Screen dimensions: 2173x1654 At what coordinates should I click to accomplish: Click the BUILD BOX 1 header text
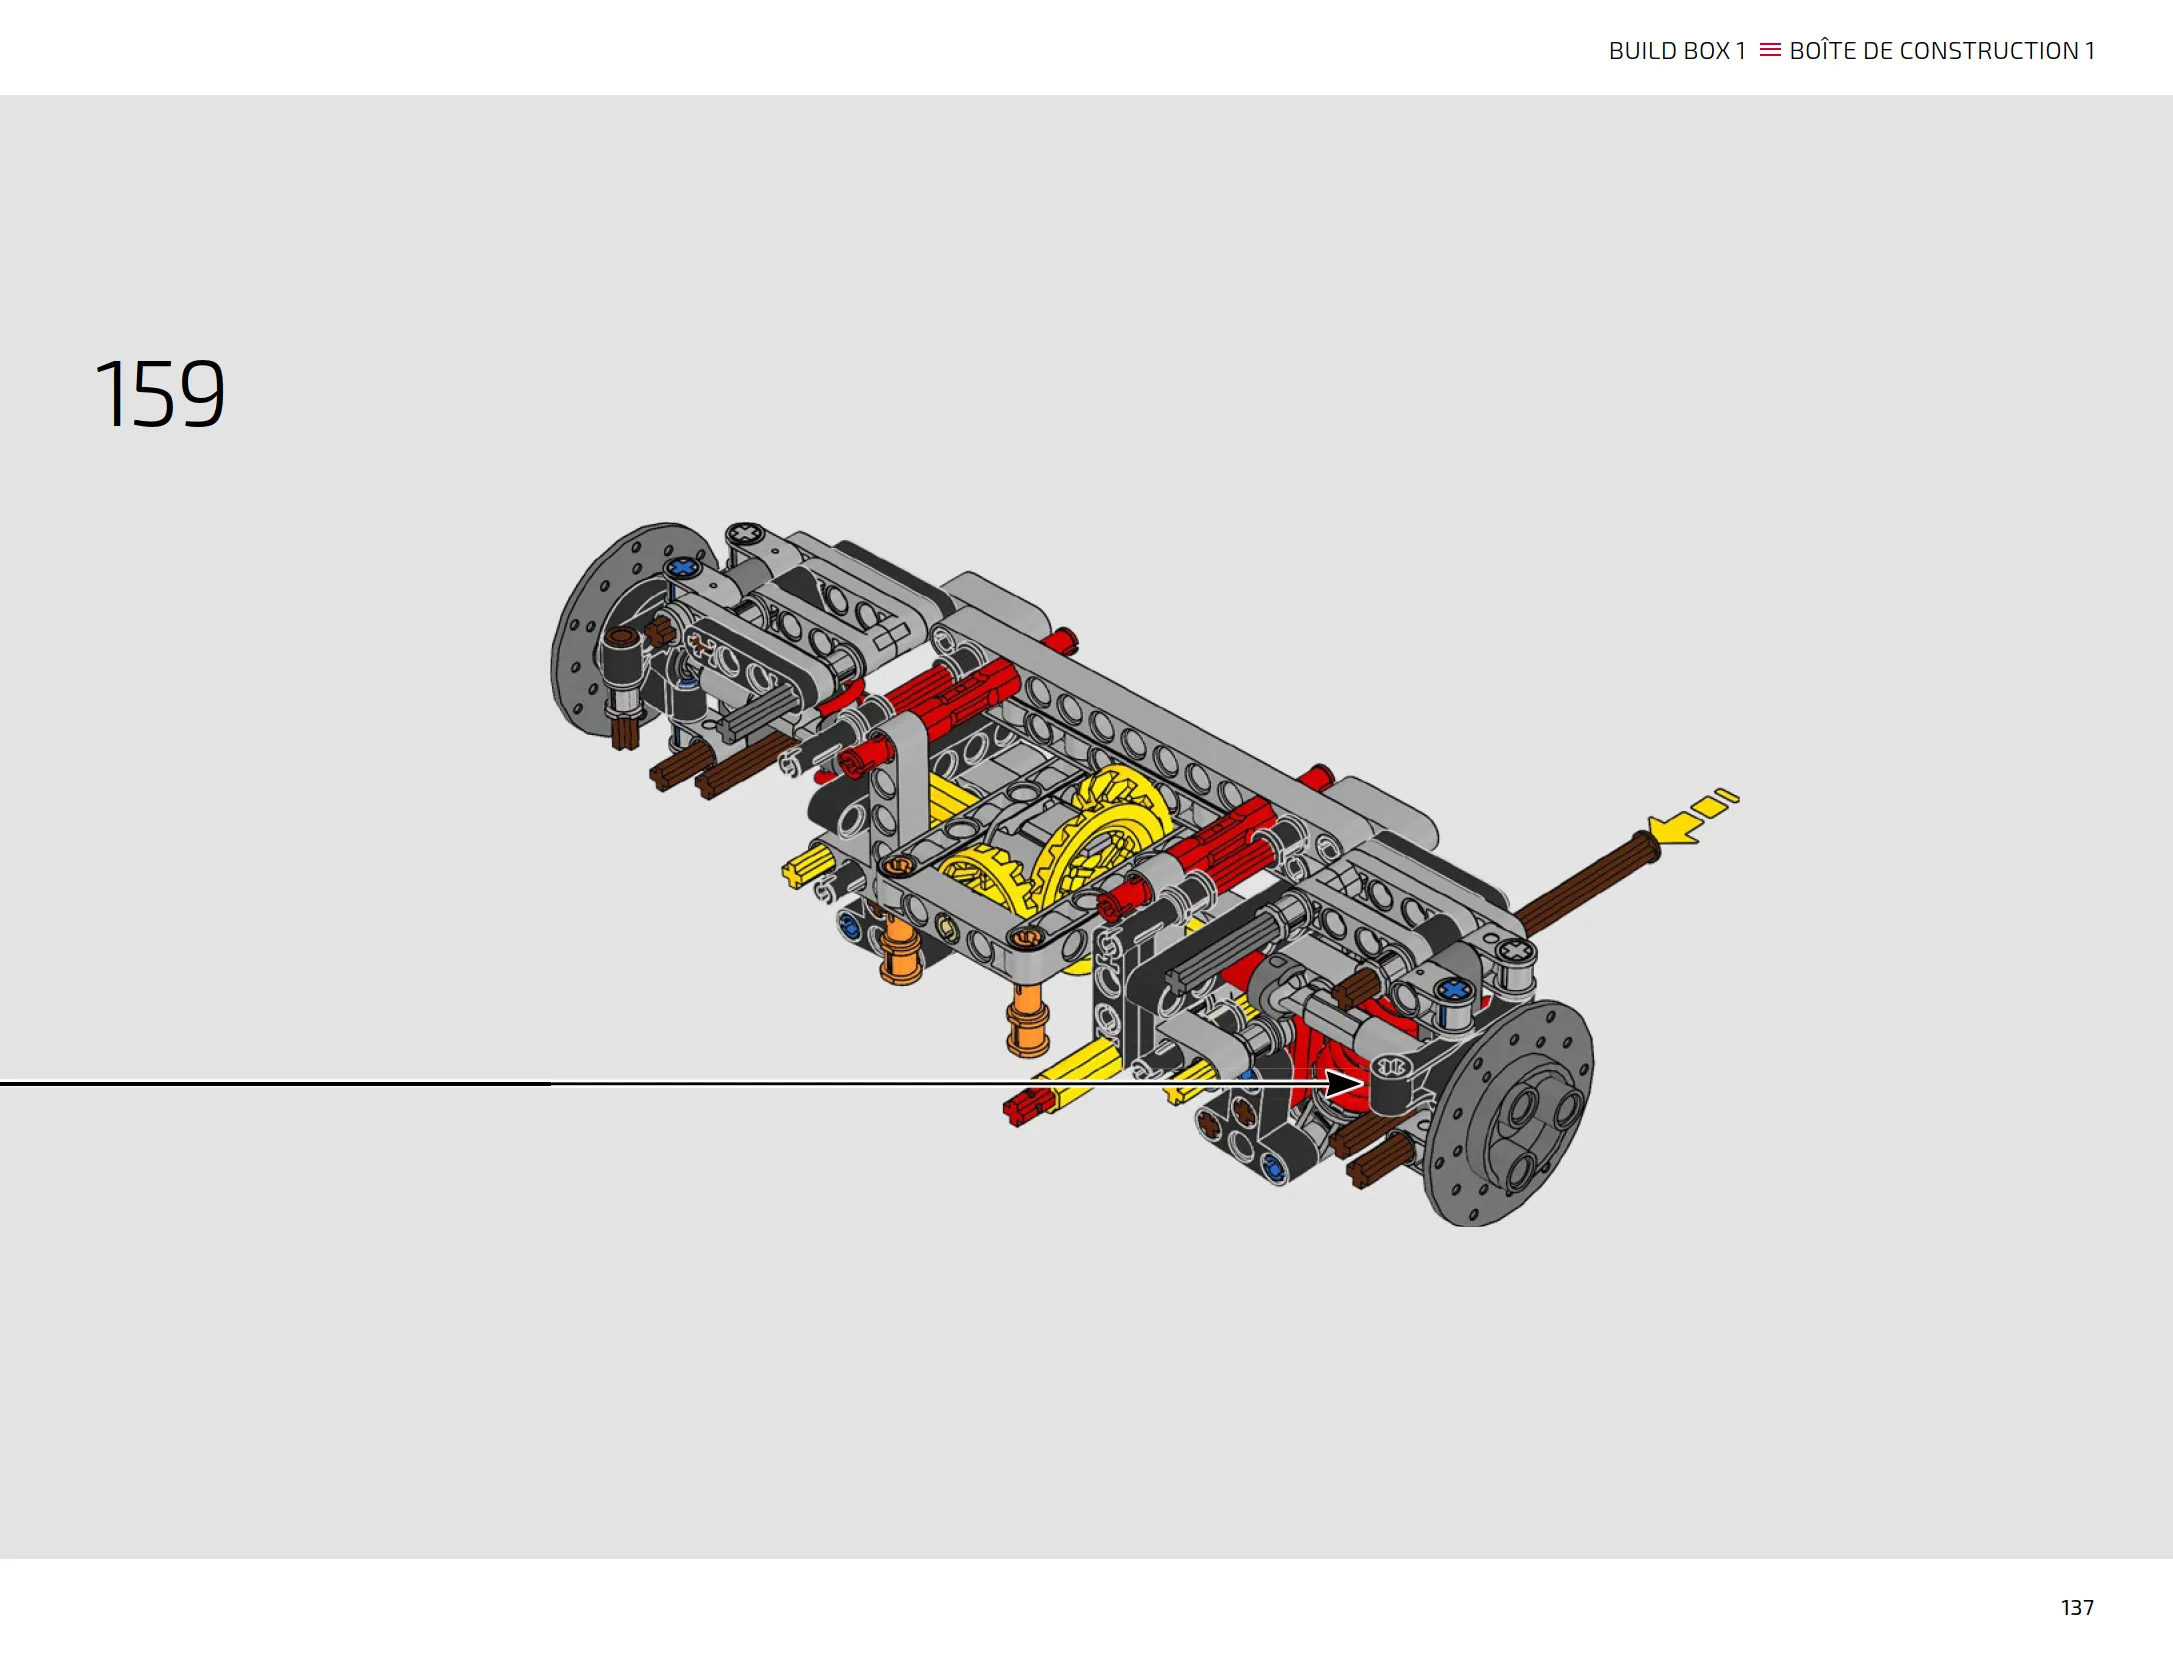(x=1677, y=51)
